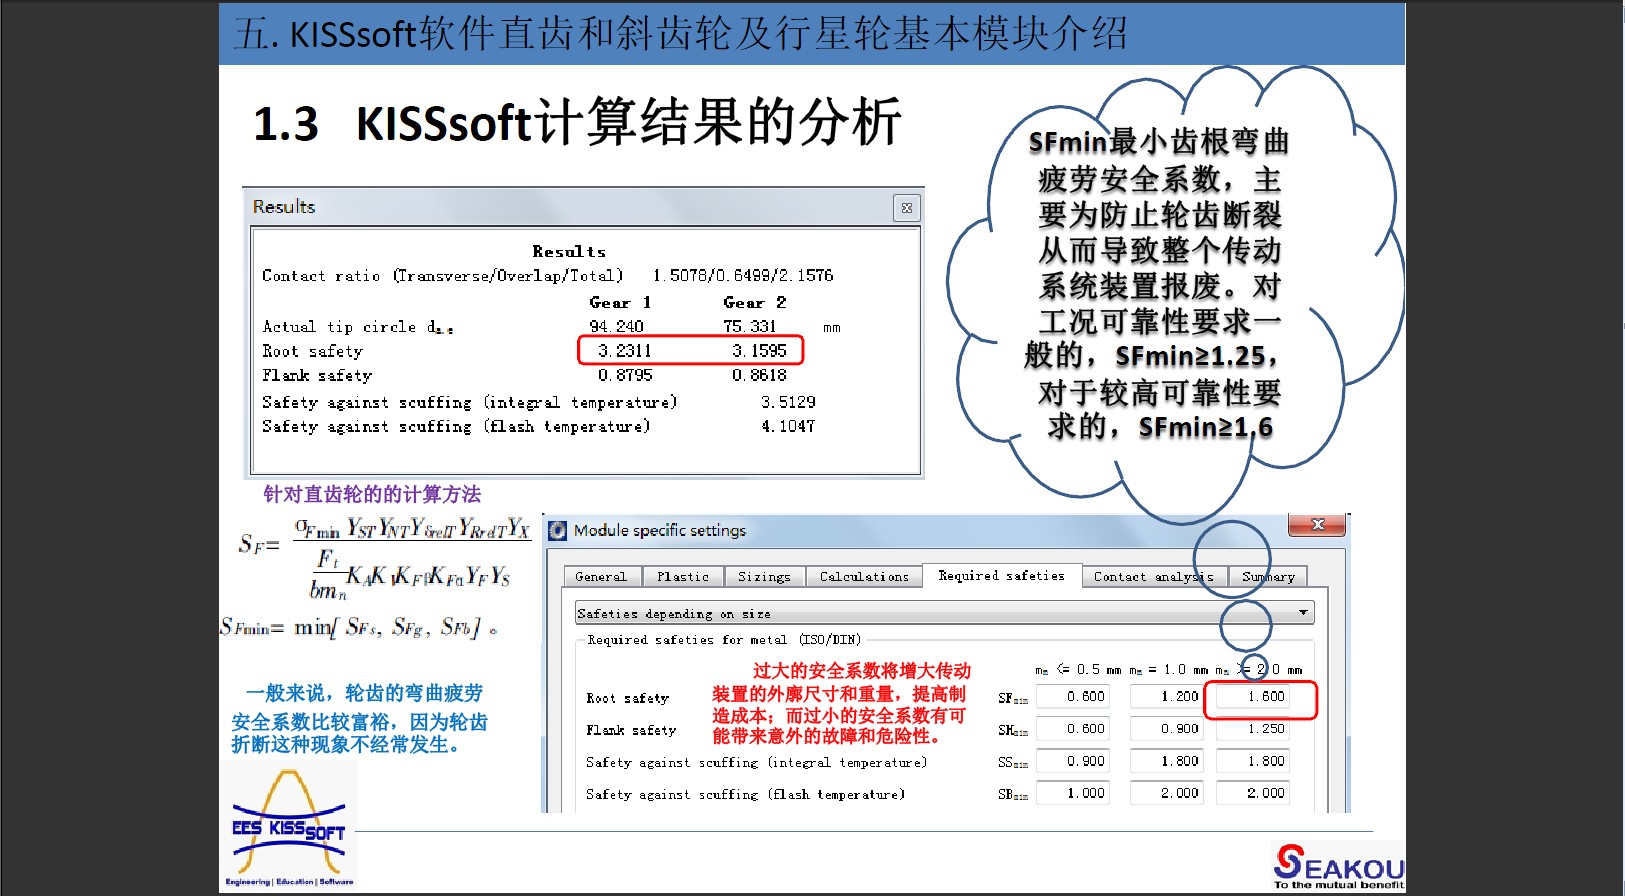This screenshot has height=896, width=1625.
Task: Click Gear 1 tip circle value 94.240
Action: pos(617,326)
